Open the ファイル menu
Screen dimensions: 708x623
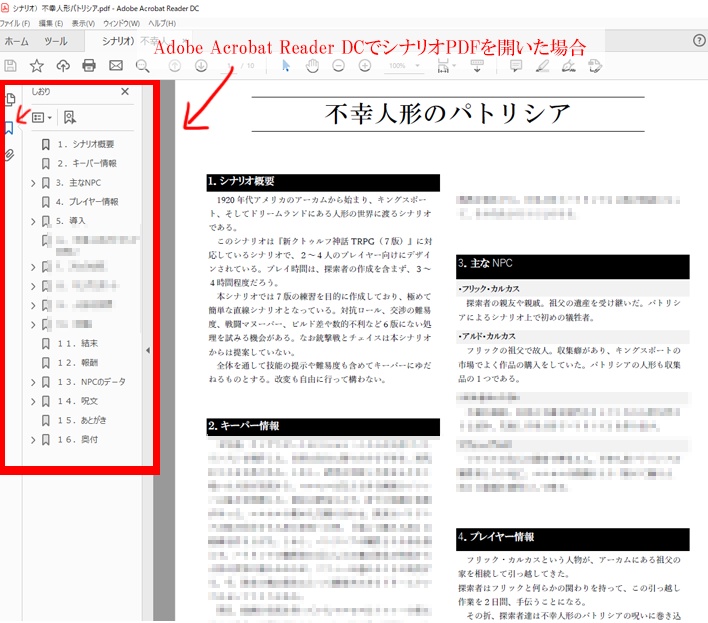(15, 23)
